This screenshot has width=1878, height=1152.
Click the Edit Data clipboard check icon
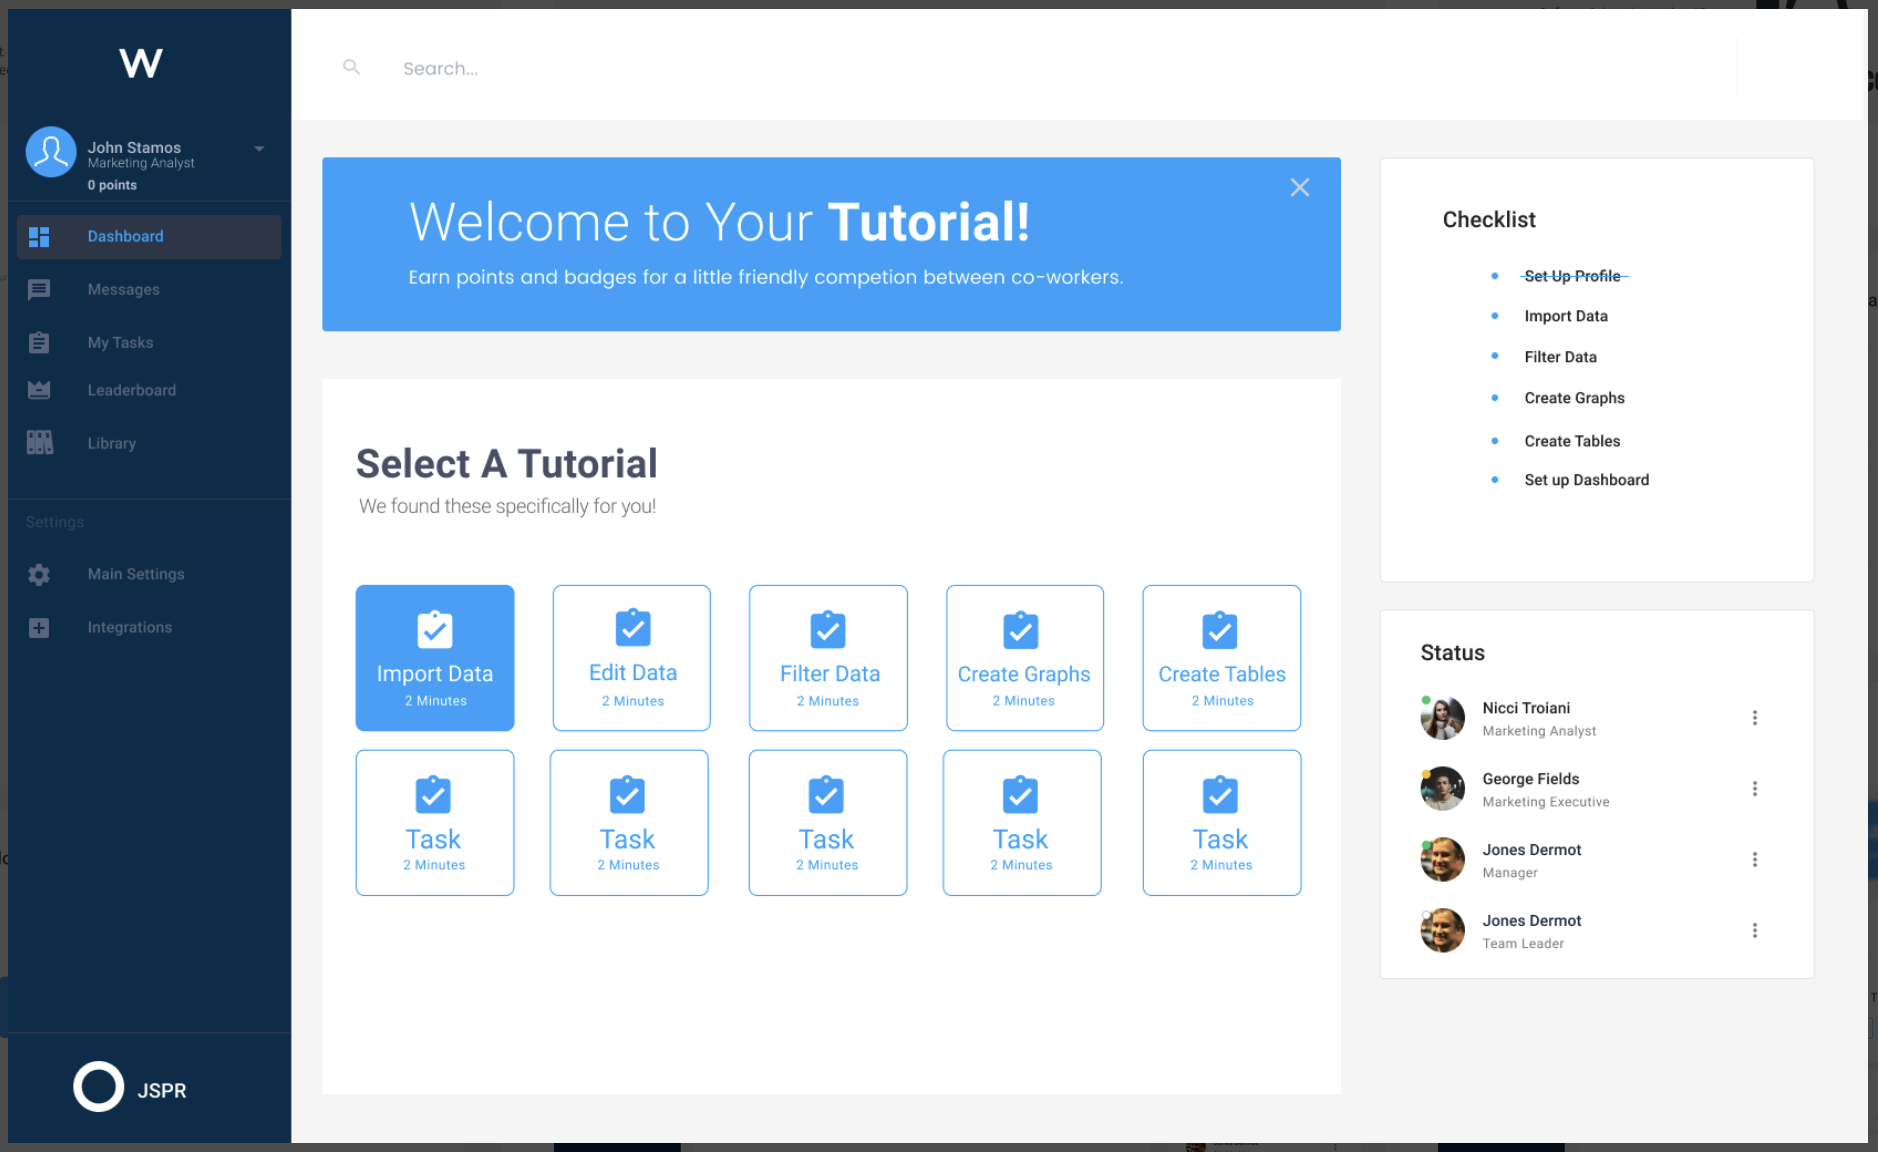[633, 628]
